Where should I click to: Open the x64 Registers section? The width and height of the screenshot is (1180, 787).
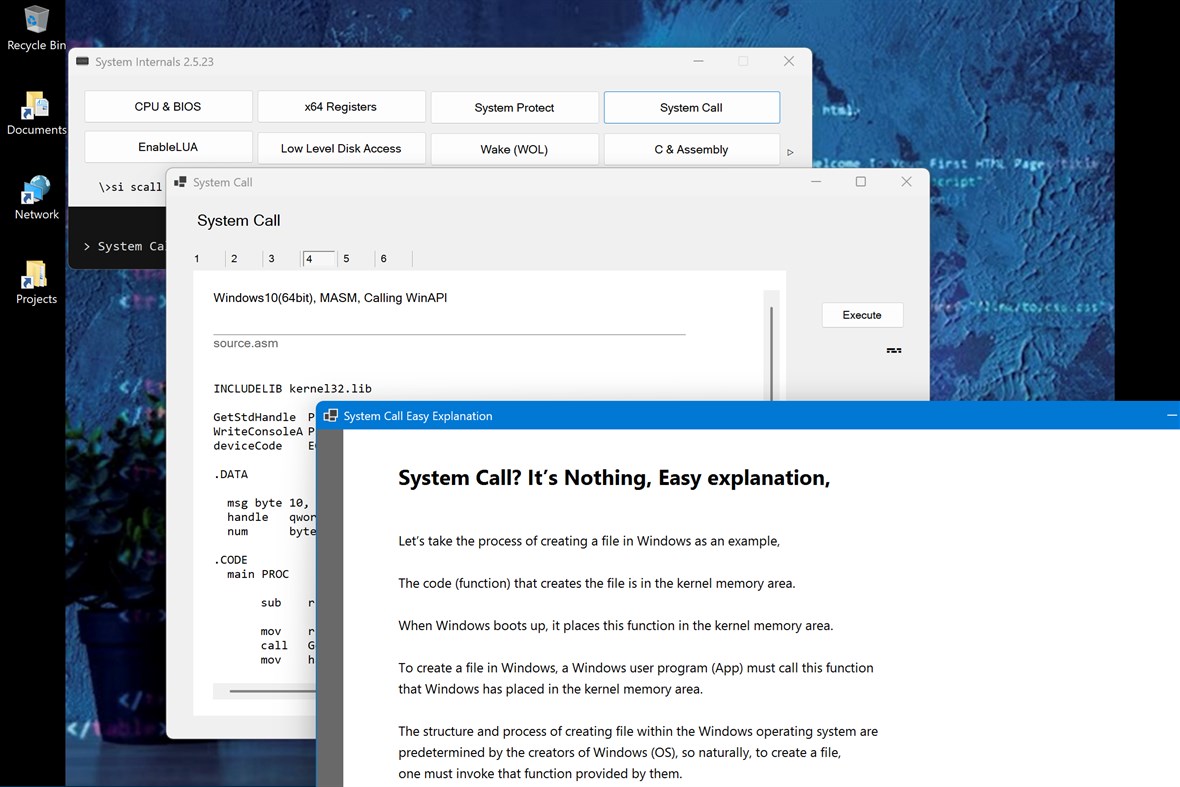coord(341,106)
